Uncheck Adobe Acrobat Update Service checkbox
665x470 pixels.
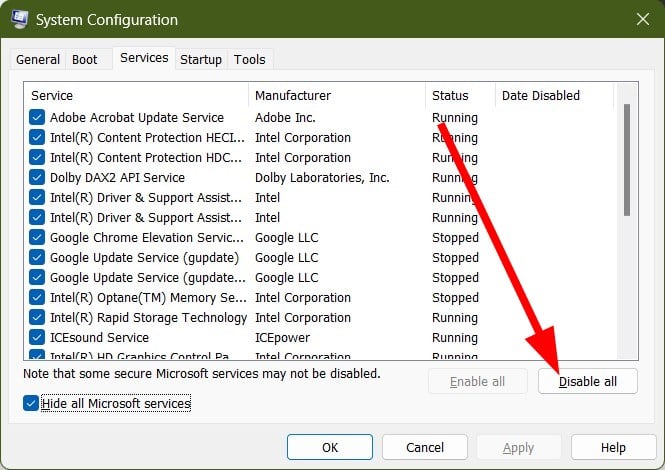point(37,117)
